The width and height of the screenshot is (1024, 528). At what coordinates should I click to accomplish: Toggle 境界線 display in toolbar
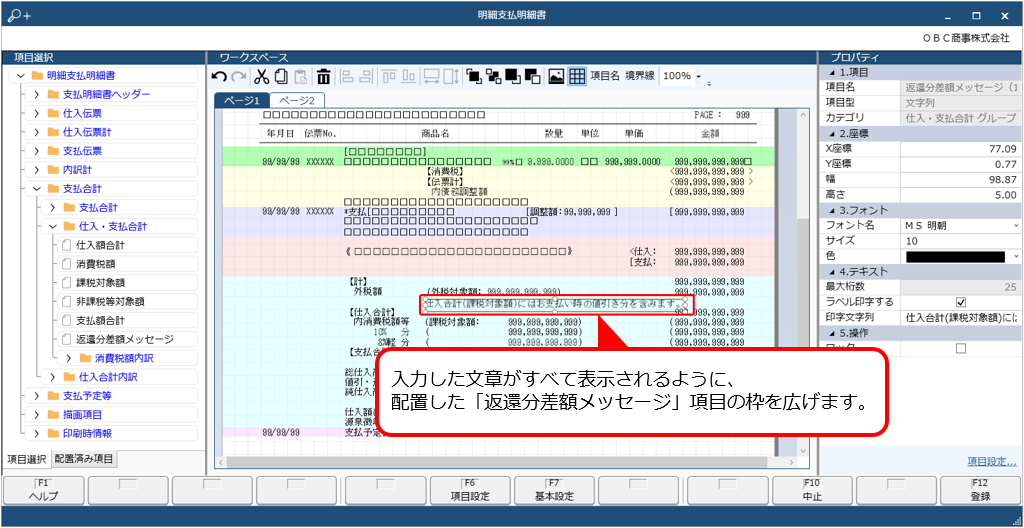pyautogui.click(x=640, y=76)
